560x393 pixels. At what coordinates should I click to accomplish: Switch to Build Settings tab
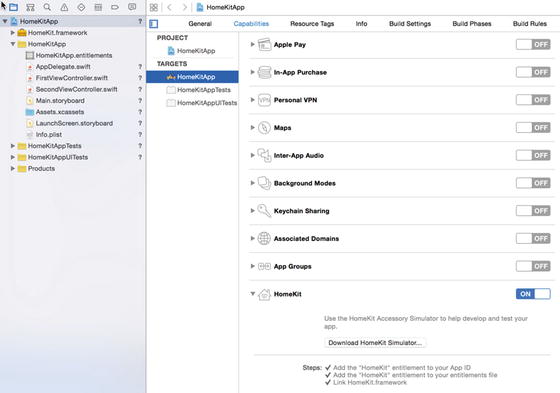tap(410, 24)
